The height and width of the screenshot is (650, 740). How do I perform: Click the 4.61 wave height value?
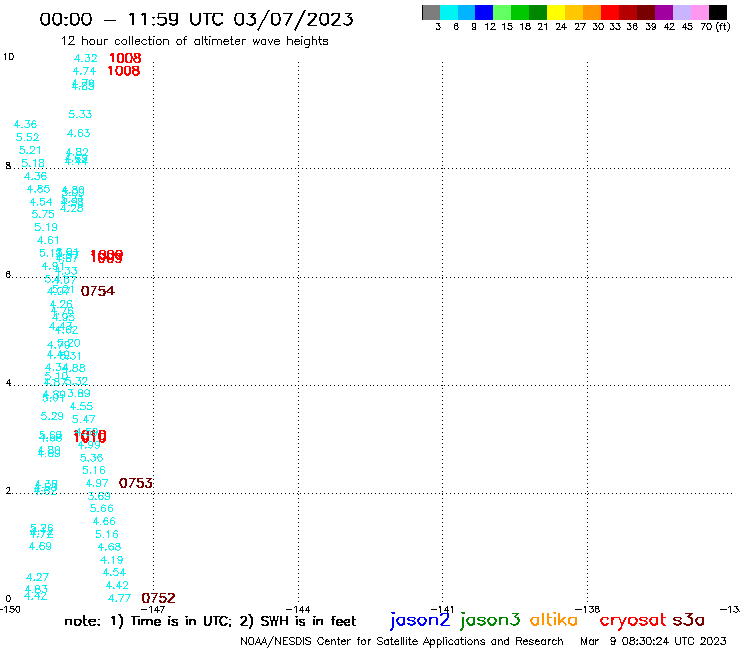click(x=48, y=241)
